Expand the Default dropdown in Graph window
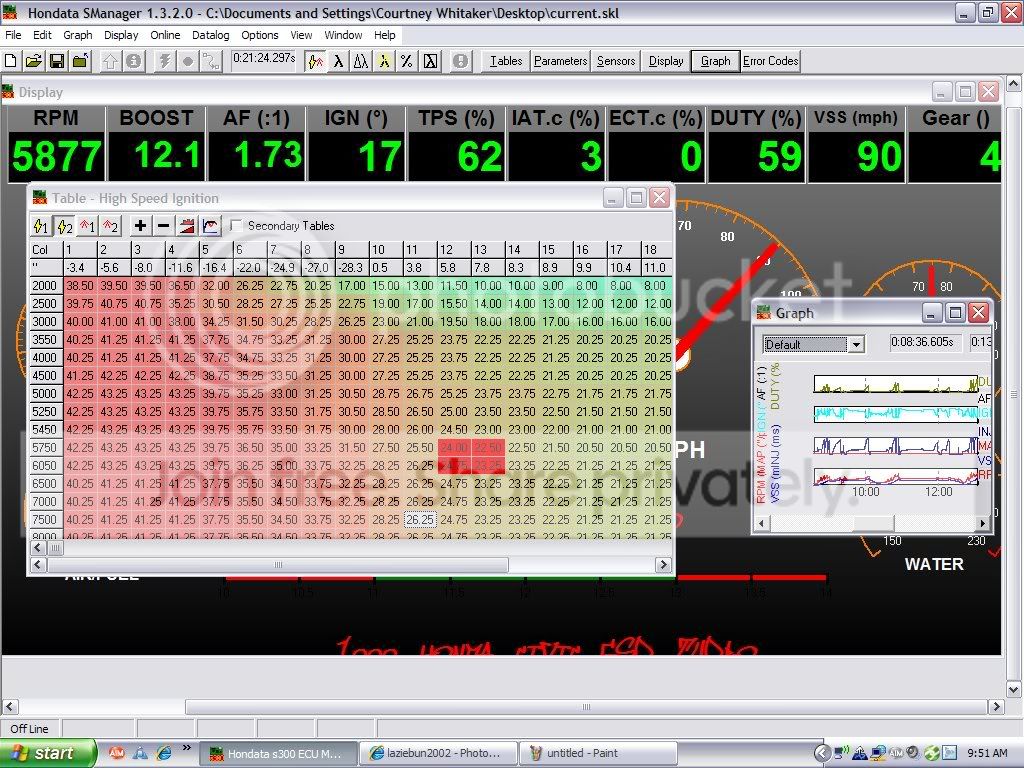 coord(855,344)
